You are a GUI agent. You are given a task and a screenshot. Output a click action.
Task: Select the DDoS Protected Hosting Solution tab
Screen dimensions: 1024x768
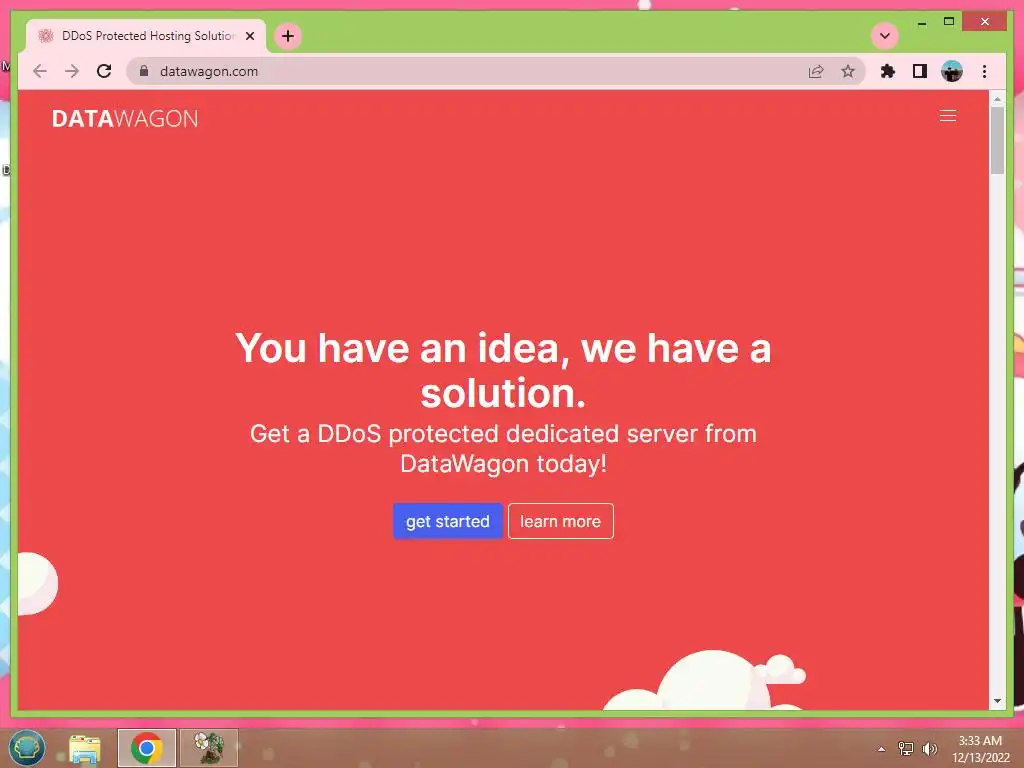pyautogui.click(x=146, y=36)
